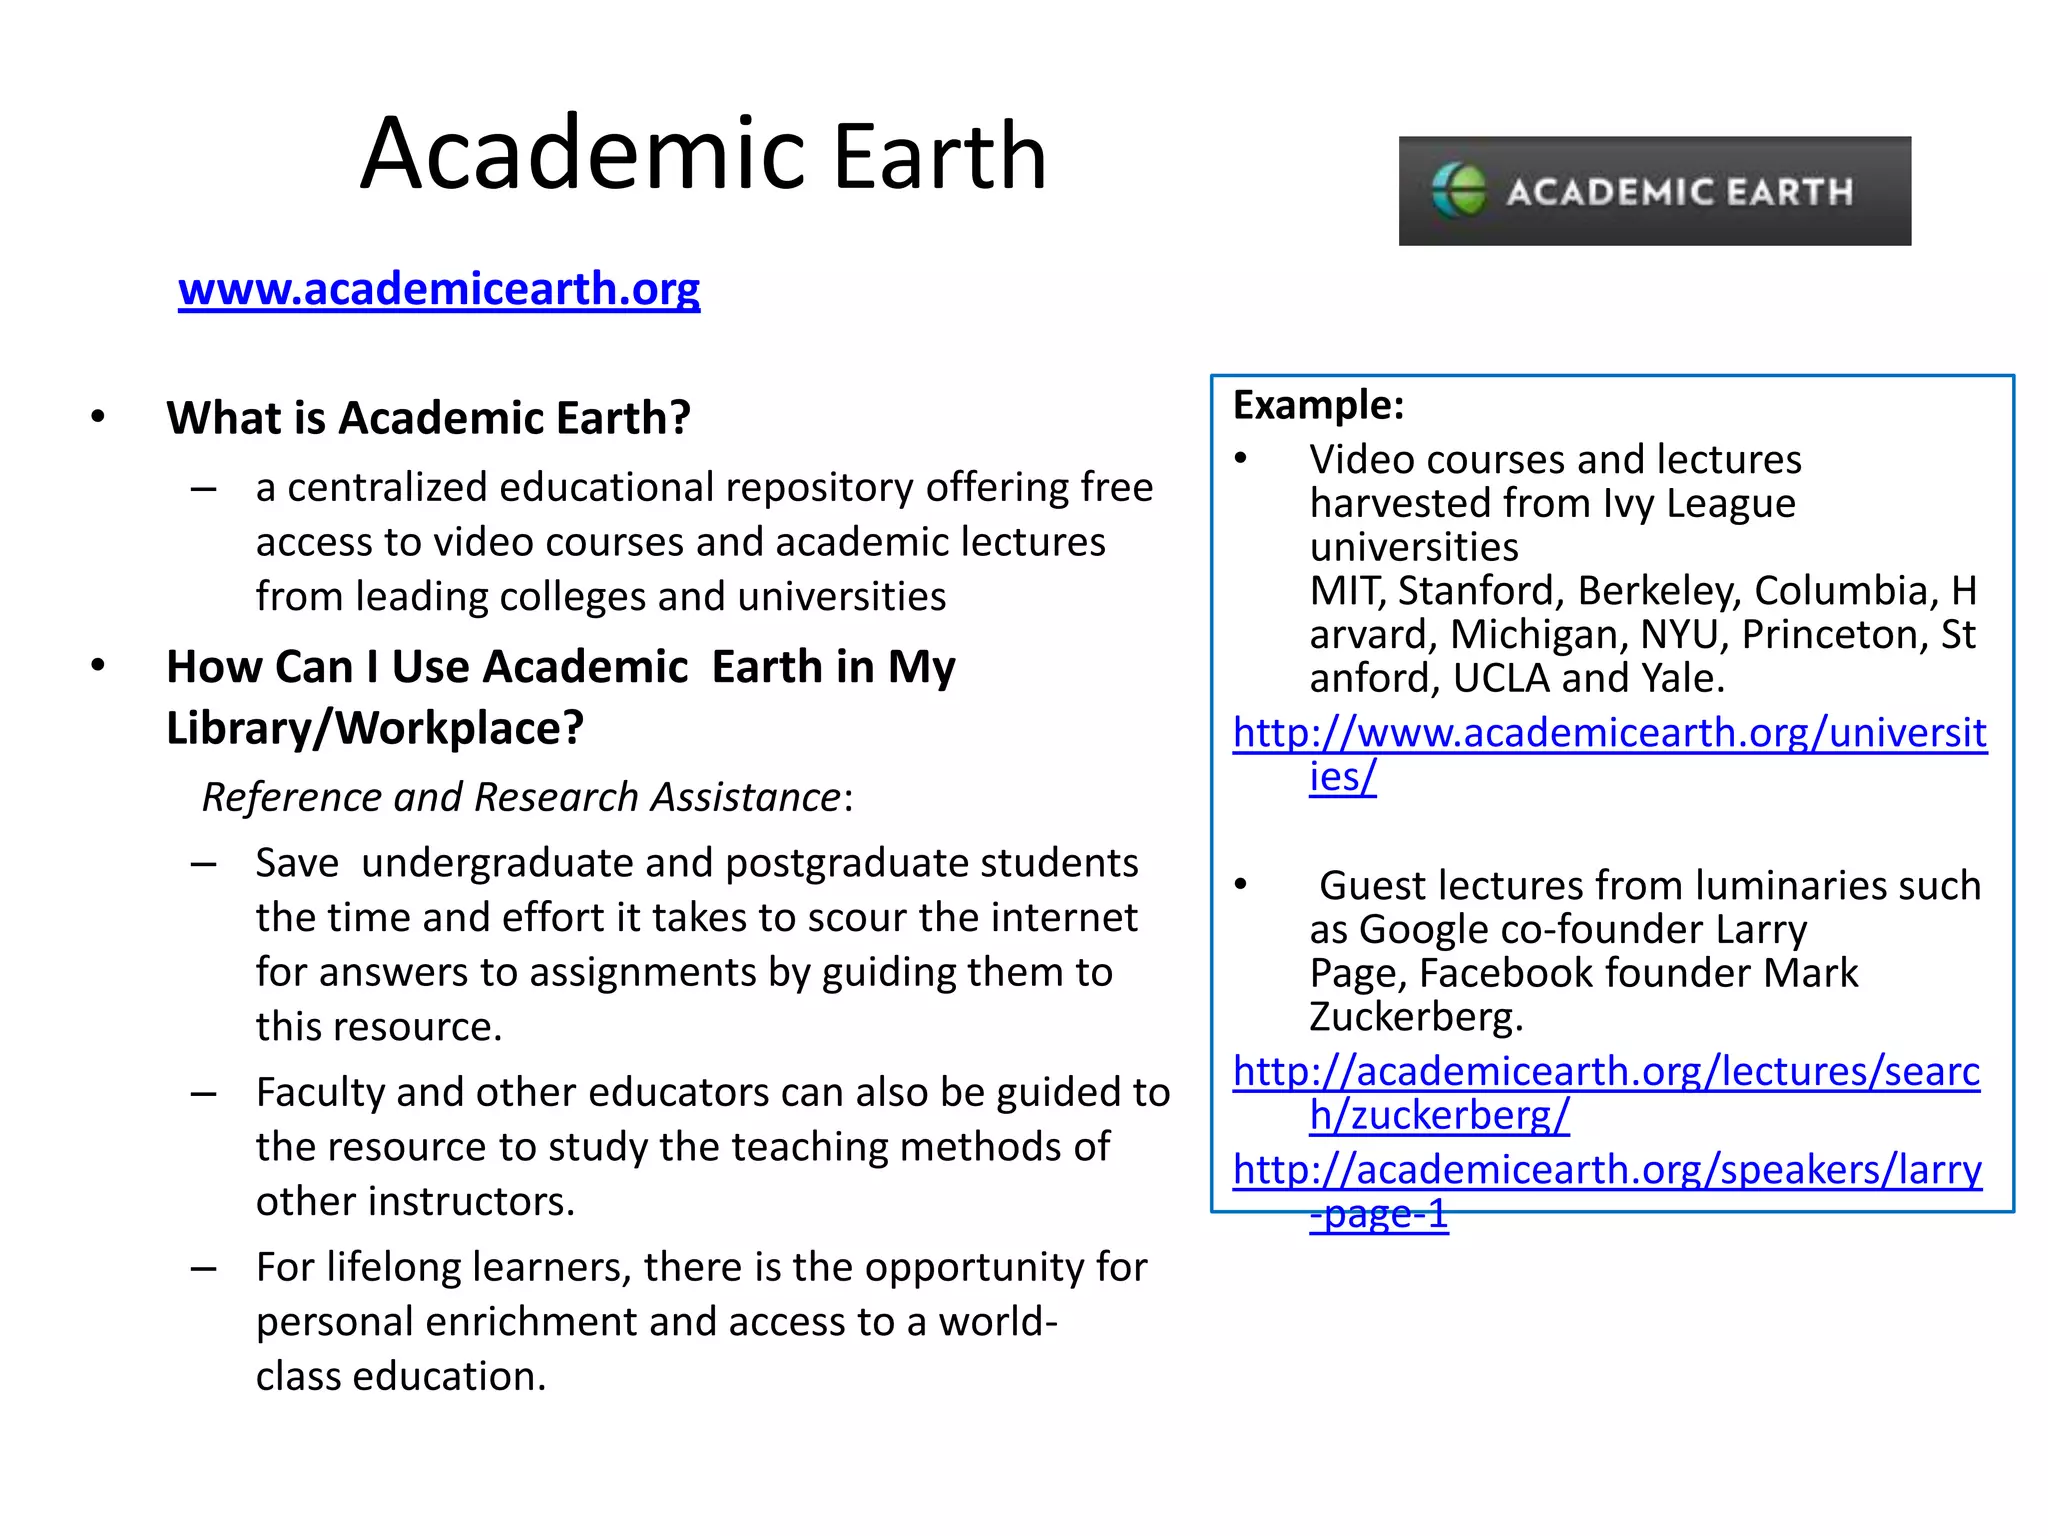Click 'a centralized educational repository' paragraph
This screenshot has width=2048, height=1536.
(x=704, y=541)
